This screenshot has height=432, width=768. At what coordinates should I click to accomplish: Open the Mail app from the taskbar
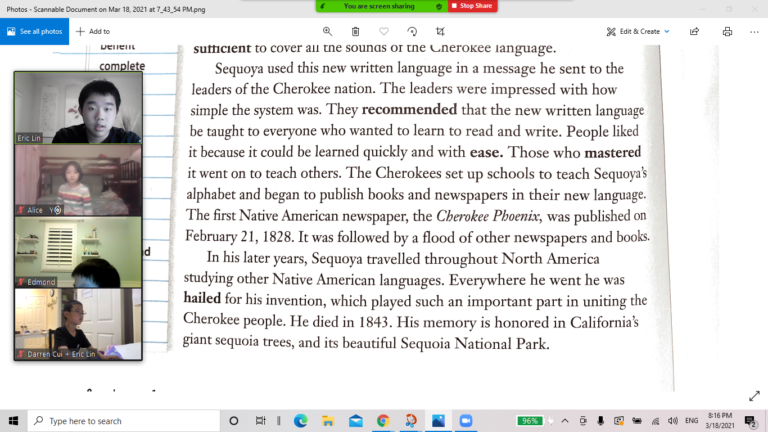(356, 421)
